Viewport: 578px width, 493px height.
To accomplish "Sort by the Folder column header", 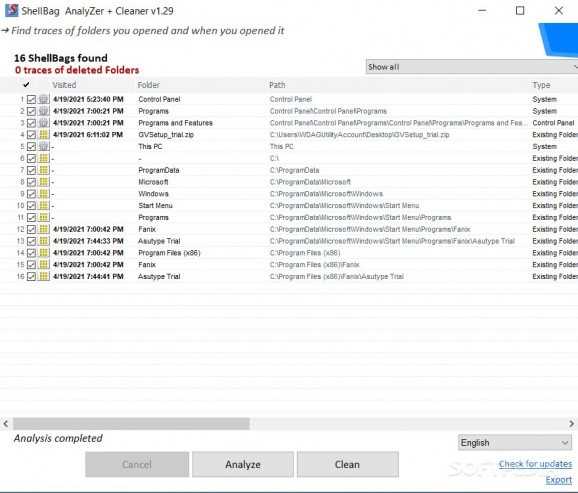I will [149, 85].
